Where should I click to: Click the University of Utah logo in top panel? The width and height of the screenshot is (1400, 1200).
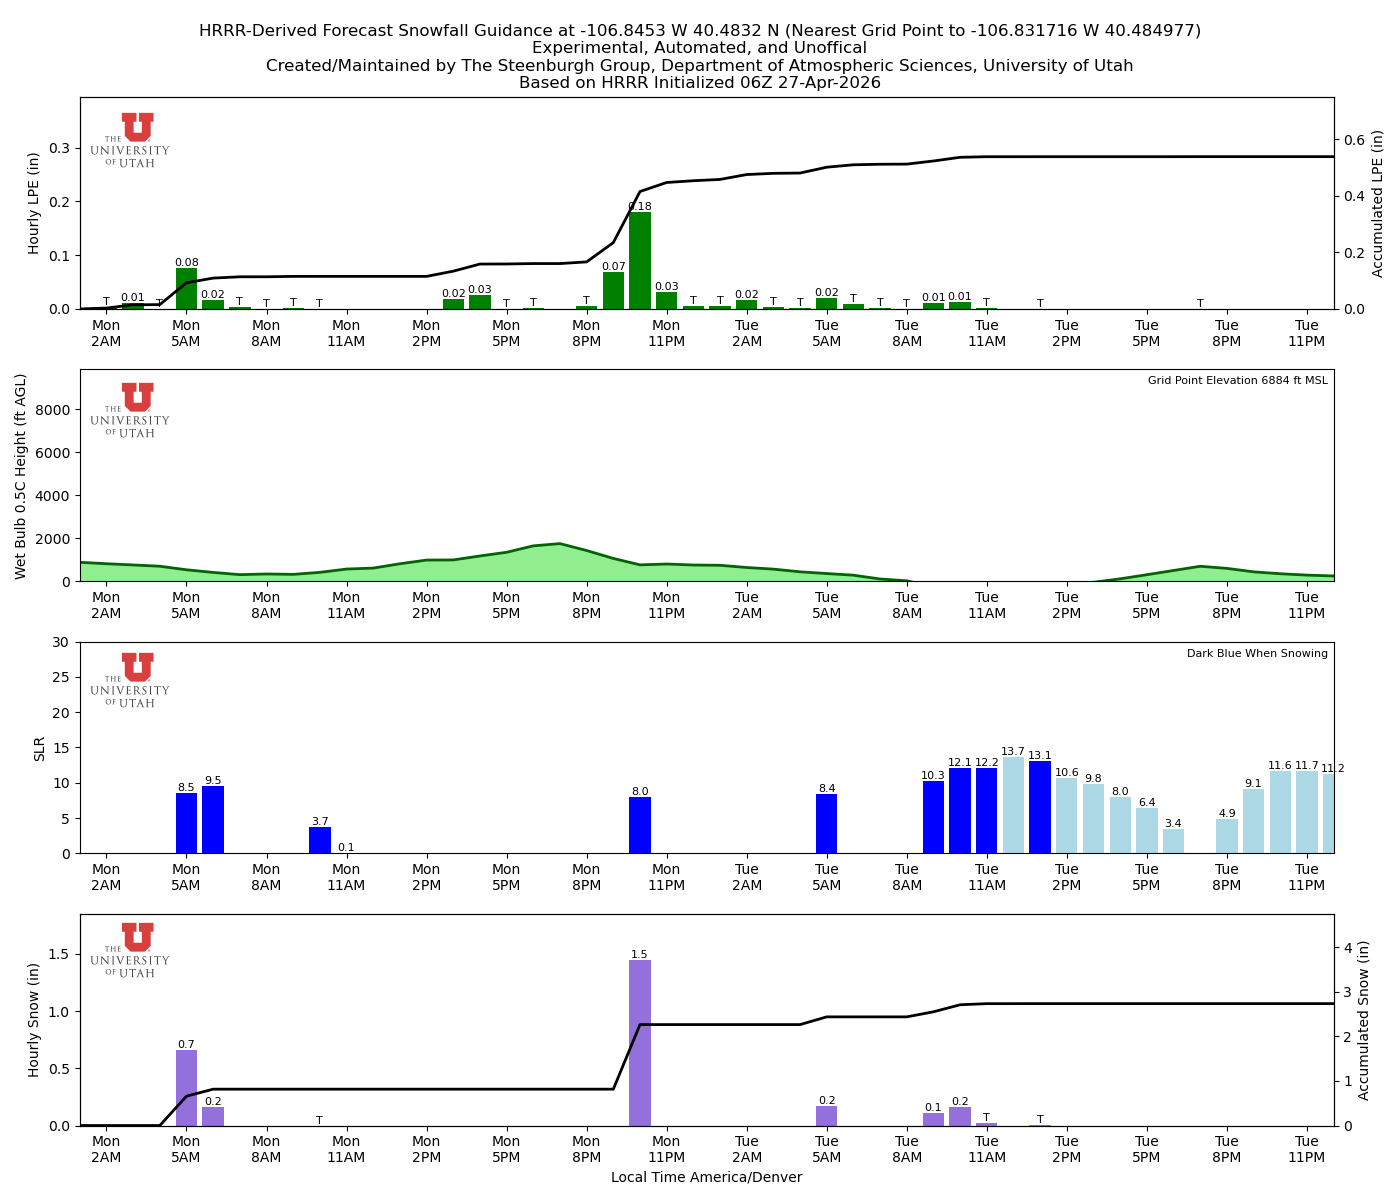(x=133, y=140)
